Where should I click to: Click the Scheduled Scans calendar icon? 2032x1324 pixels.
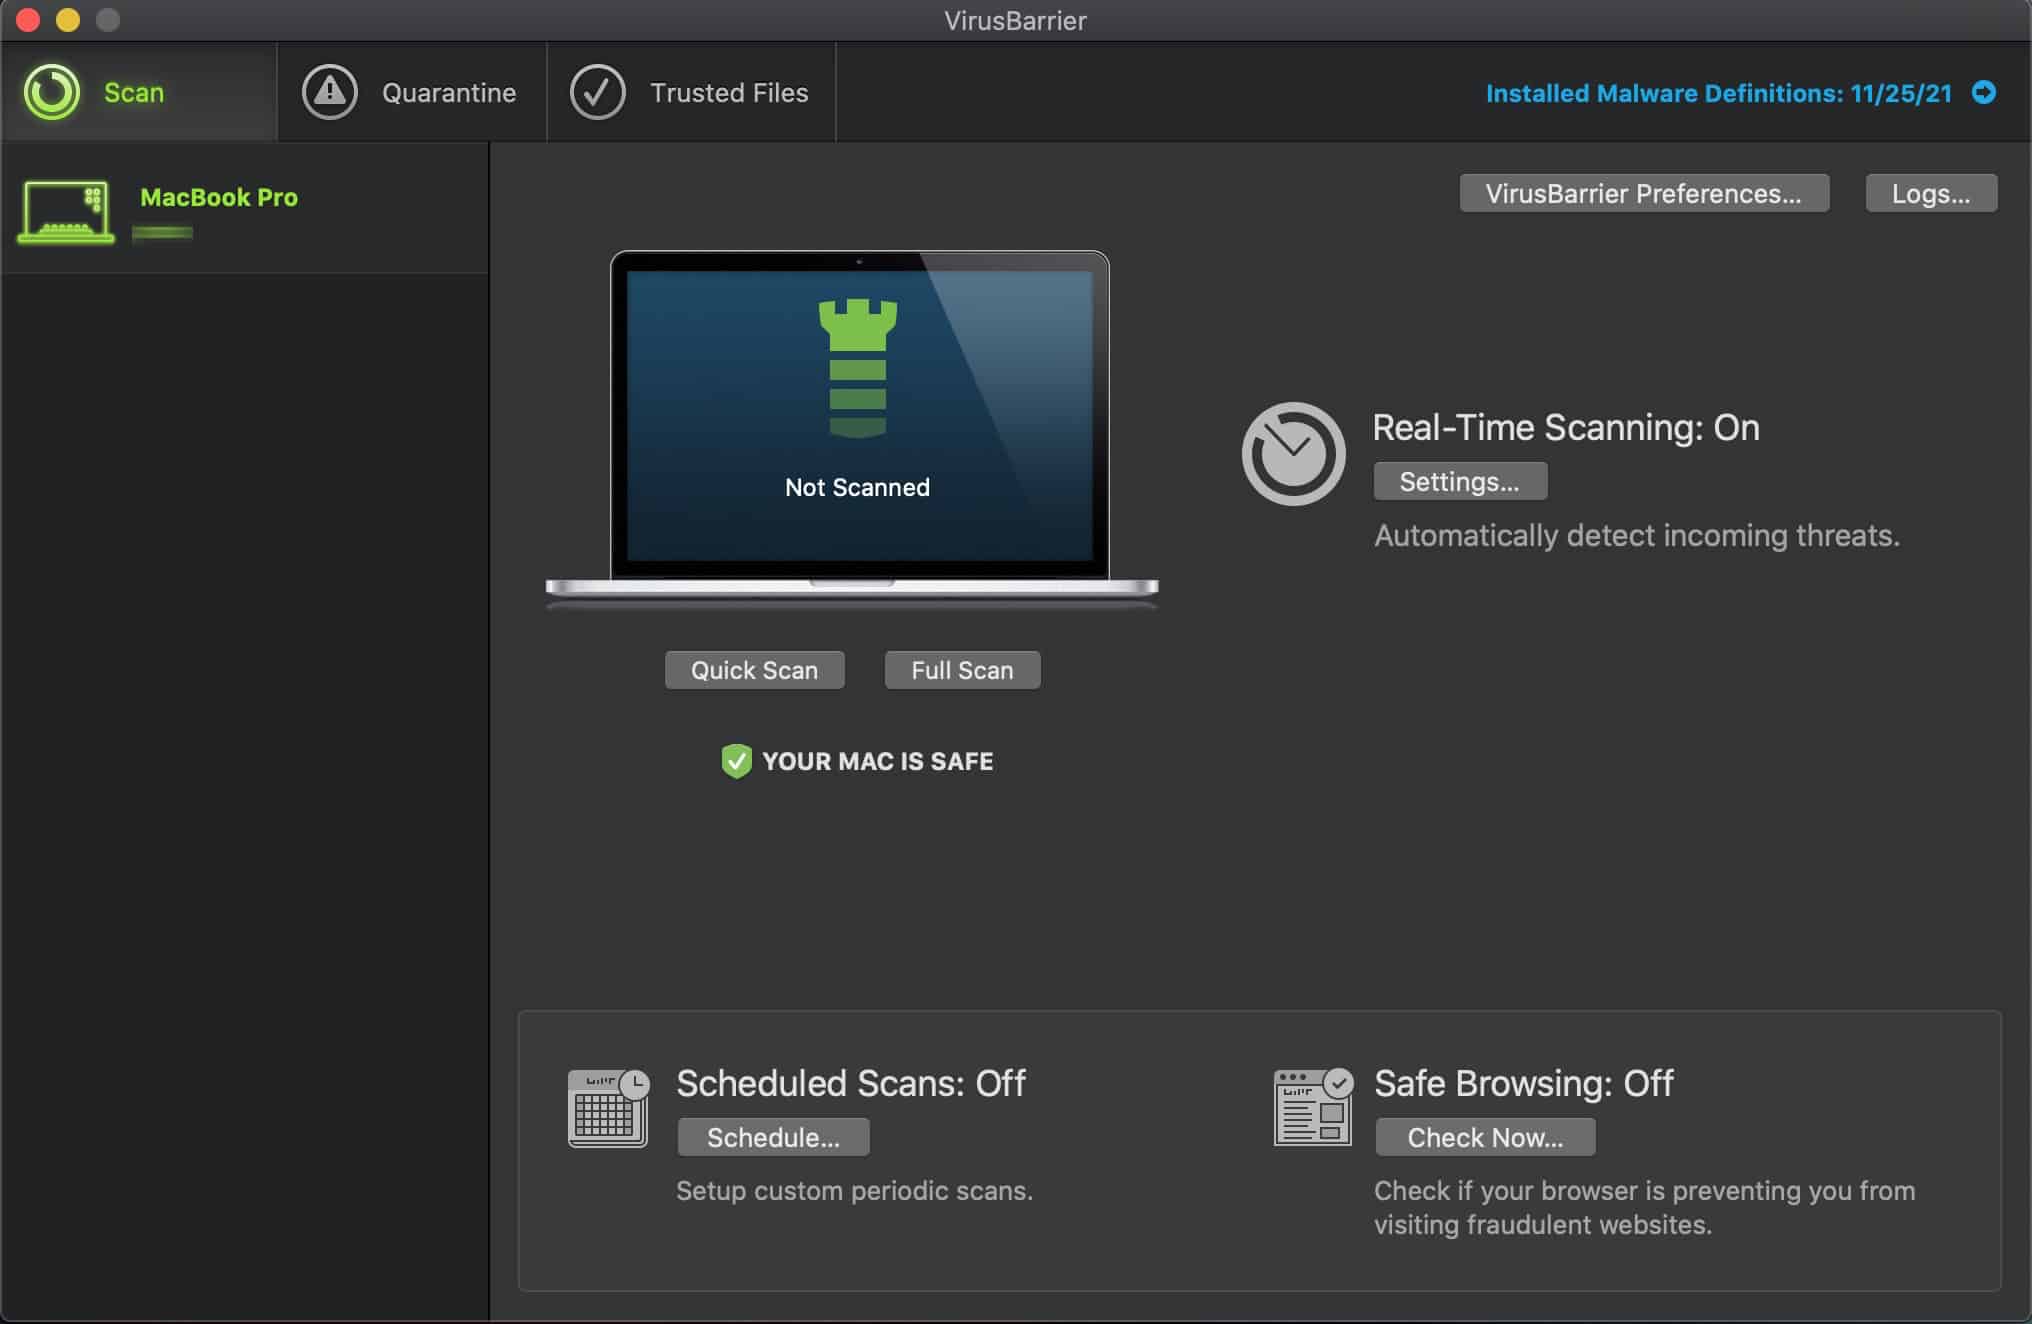(x=609, y=1108)
